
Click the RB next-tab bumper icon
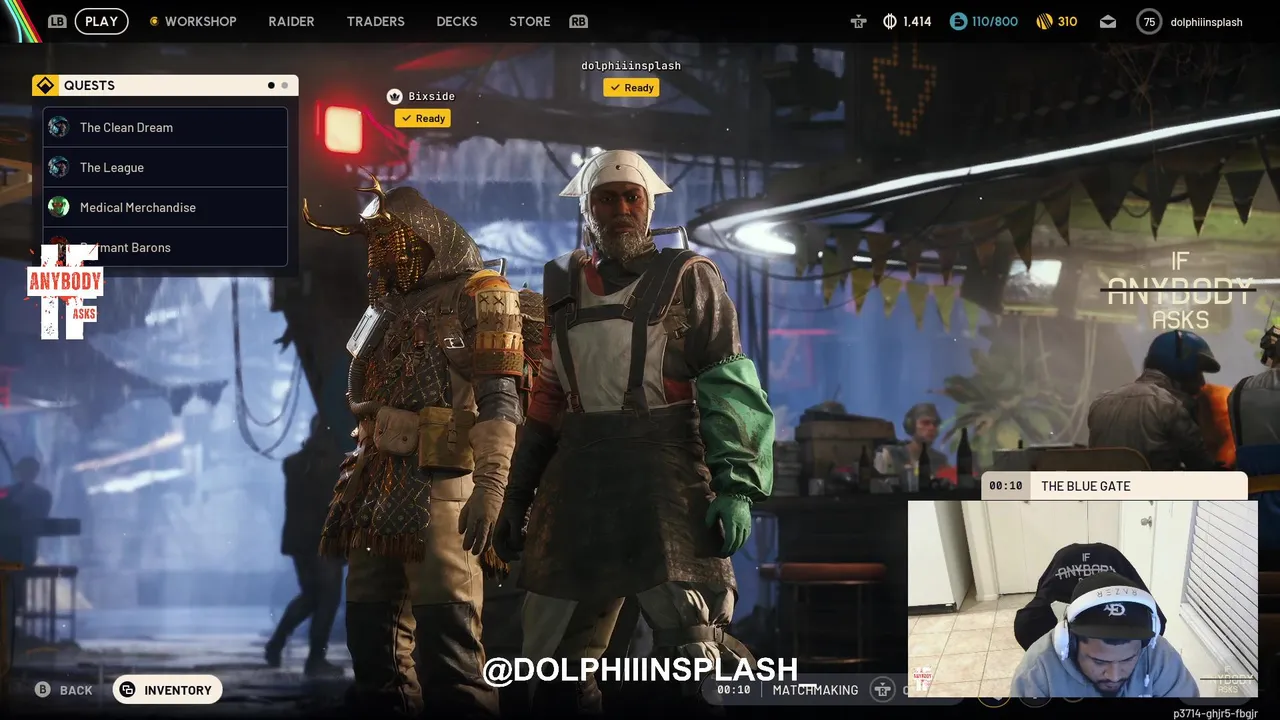578,21
